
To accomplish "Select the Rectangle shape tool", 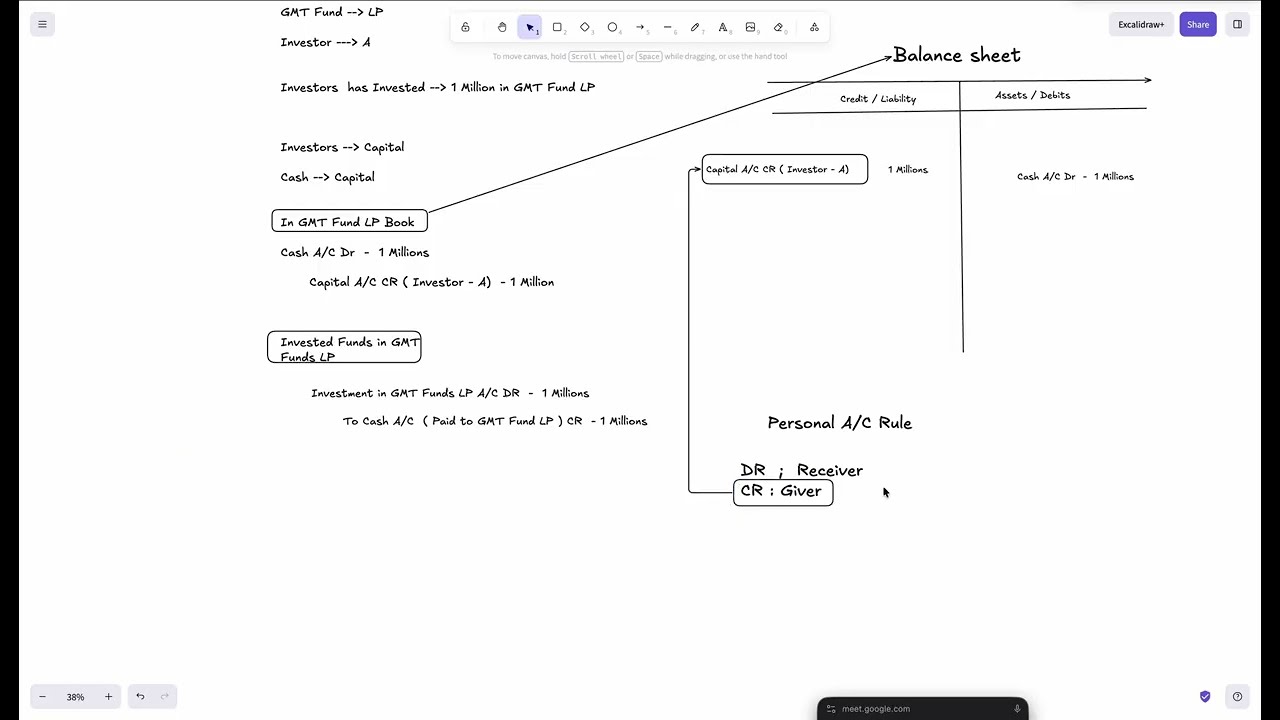I will (557, 27).
